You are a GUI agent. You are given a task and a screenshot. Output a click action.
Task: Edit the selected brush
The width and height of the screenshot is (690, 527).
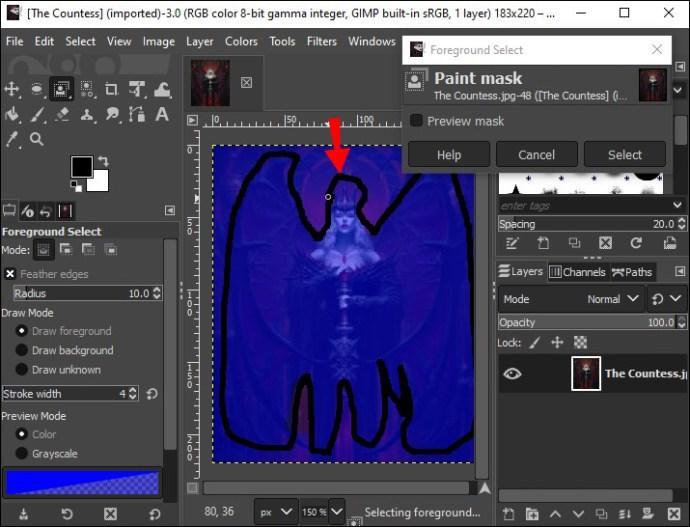[512, 243]
